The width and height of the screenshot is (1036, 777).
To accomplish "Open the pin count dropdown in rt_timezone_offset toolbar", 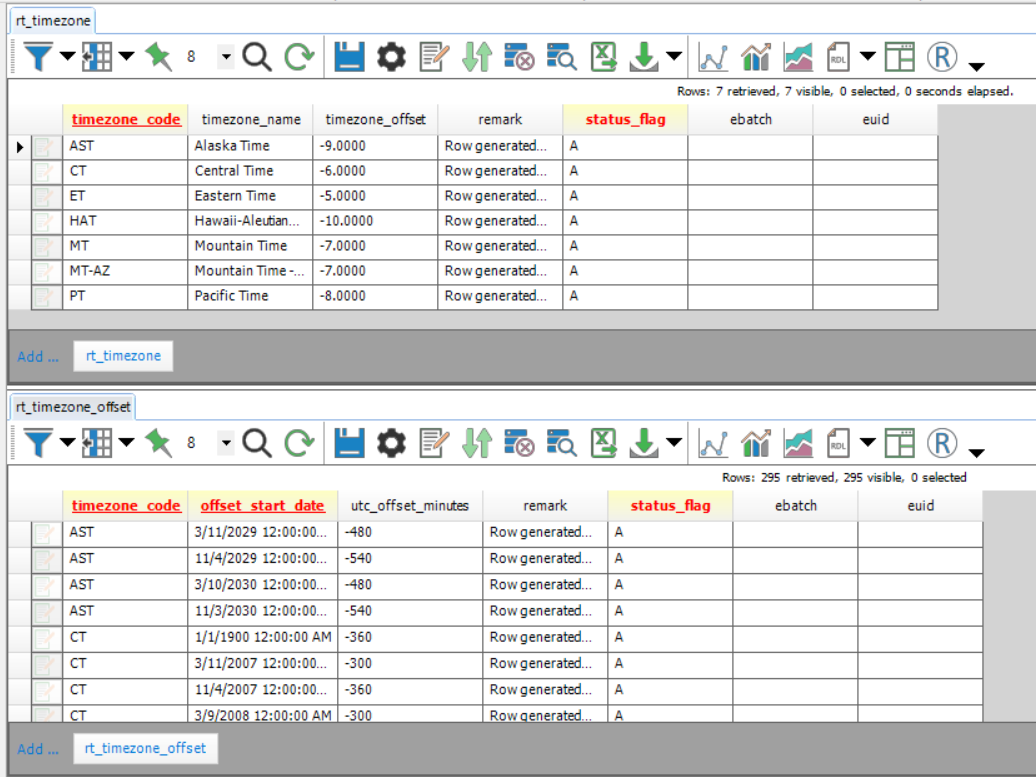I will (x=226, y=442).
